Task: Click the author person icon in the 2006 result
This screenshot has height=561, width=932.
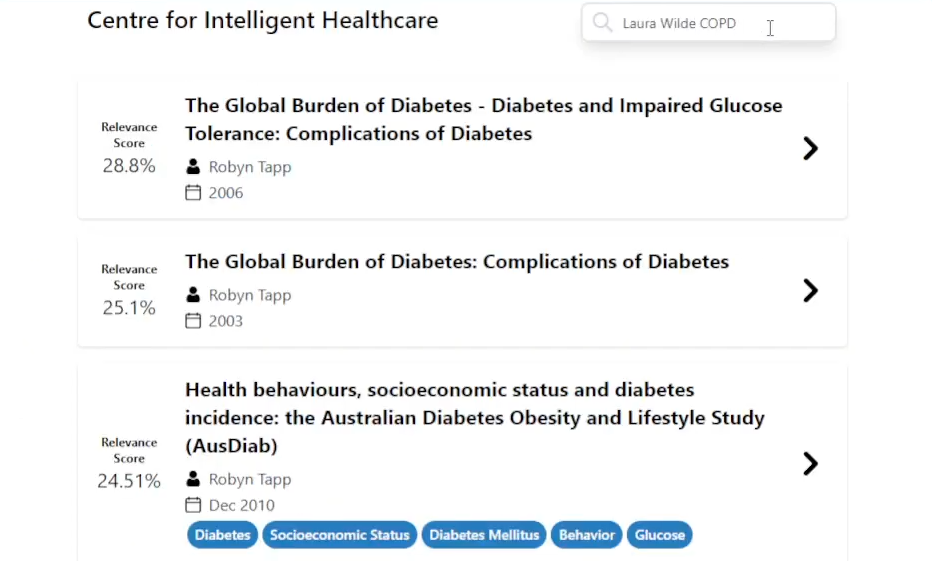Action: tap(194, 167)
